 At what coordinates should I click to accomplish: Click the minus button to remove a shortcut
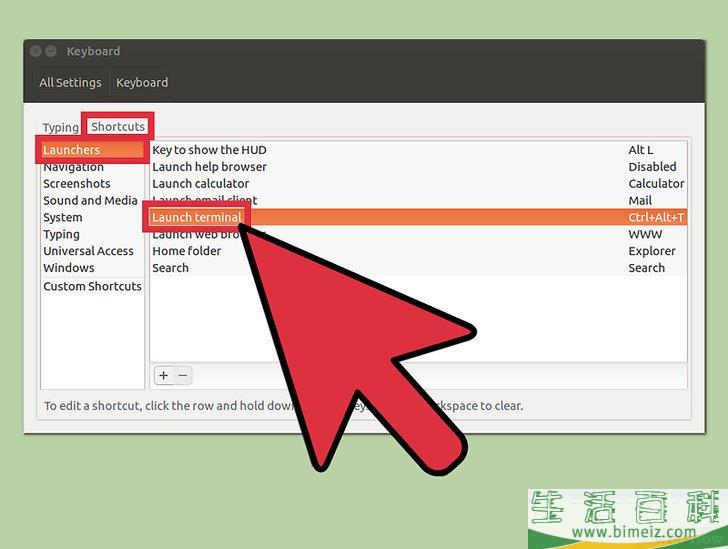[182, 376]
